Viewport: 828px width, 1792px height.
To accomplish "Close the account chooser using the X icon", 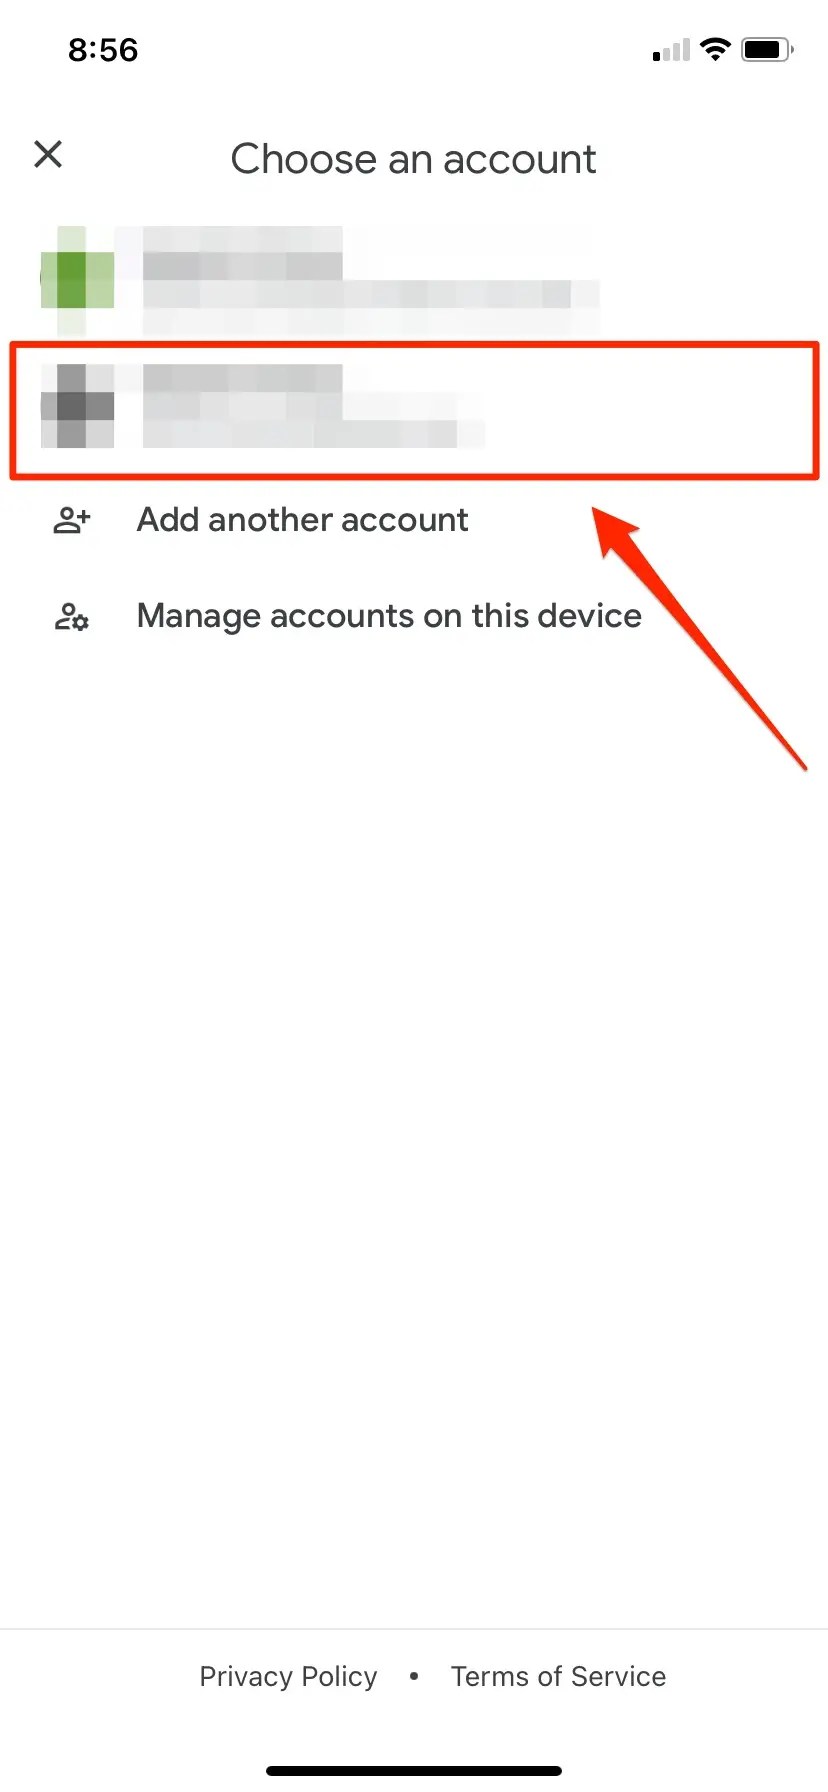I will 48,155.
